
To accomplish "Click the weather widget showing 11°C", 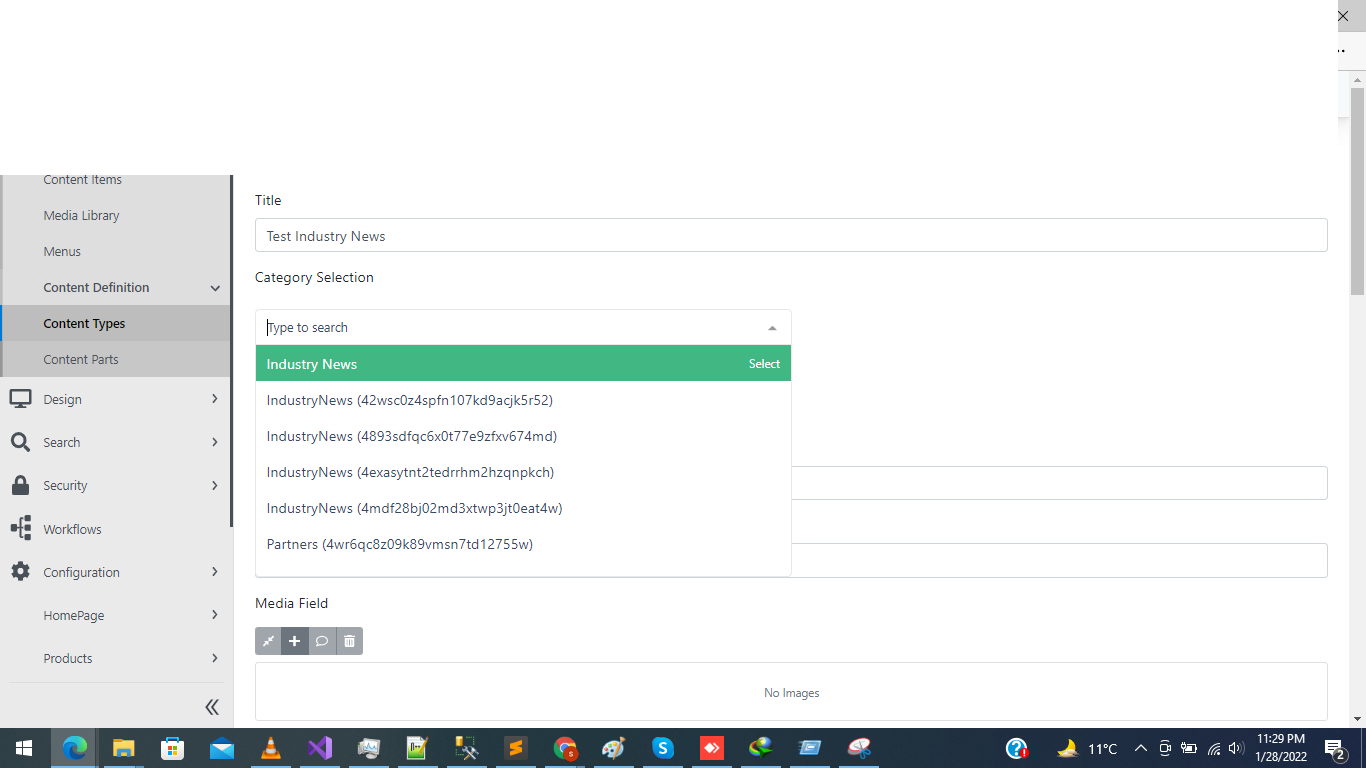I will [x=1087, y=748].
